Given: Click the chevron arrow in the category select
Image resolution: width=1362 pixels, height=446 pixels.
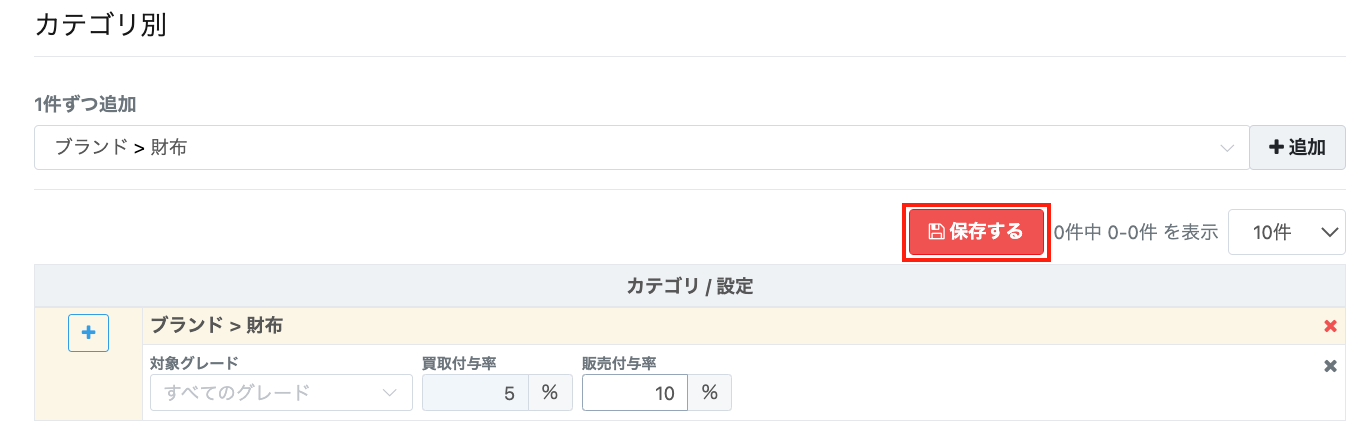Looking at the screenshot, I should [1227, 148].
